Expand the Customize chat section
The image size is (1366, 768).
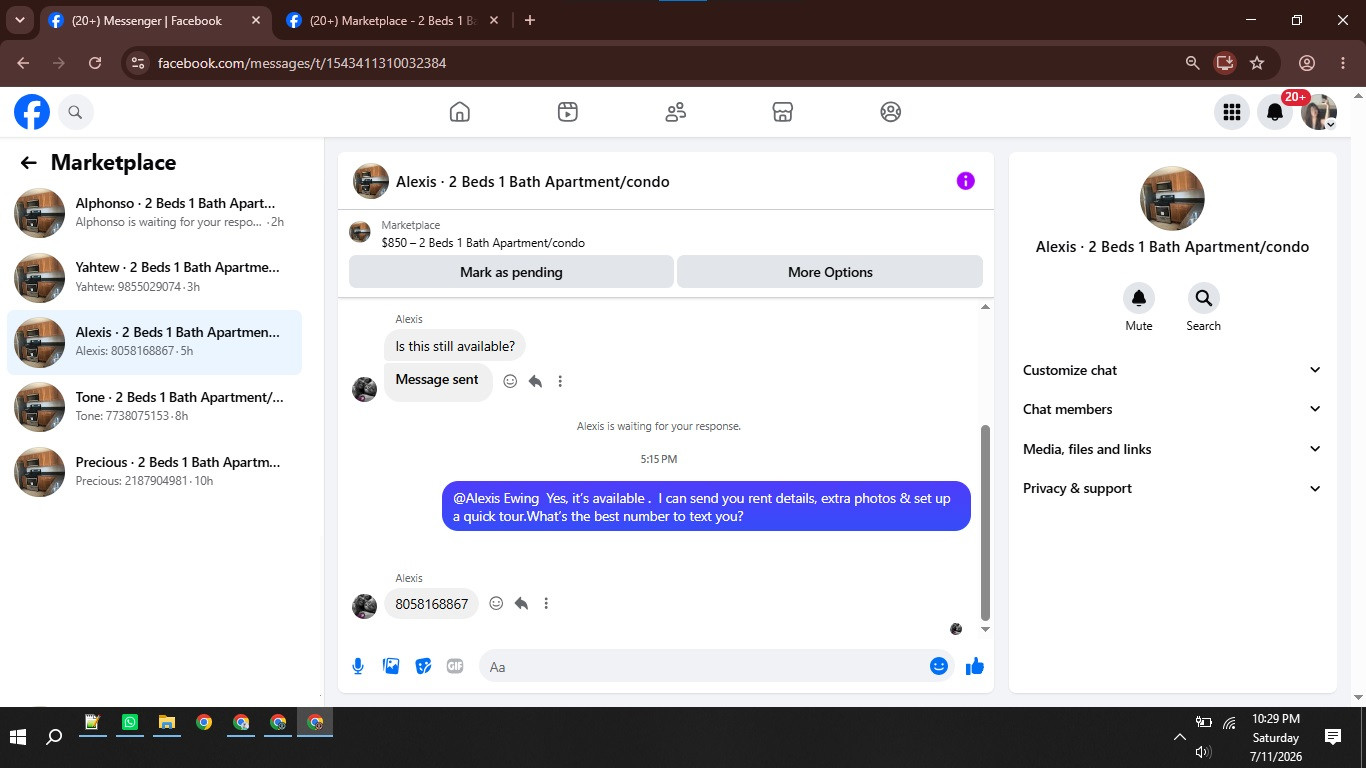1172,370
